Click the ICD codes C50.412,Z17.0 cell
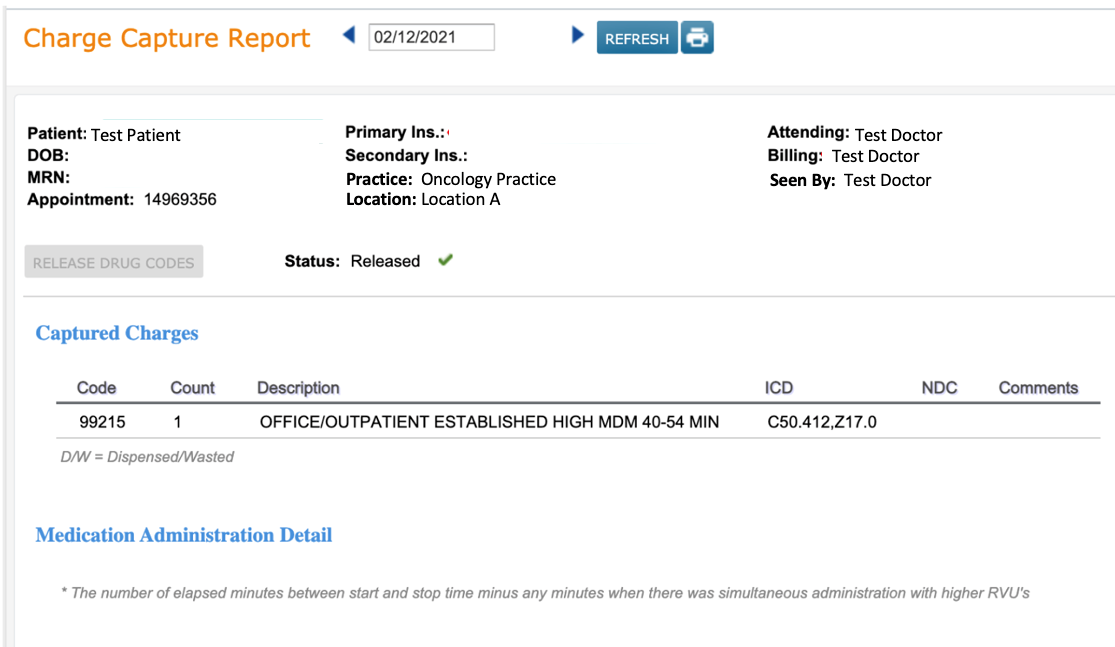1115x647 pixels. [x=821, y=422]
